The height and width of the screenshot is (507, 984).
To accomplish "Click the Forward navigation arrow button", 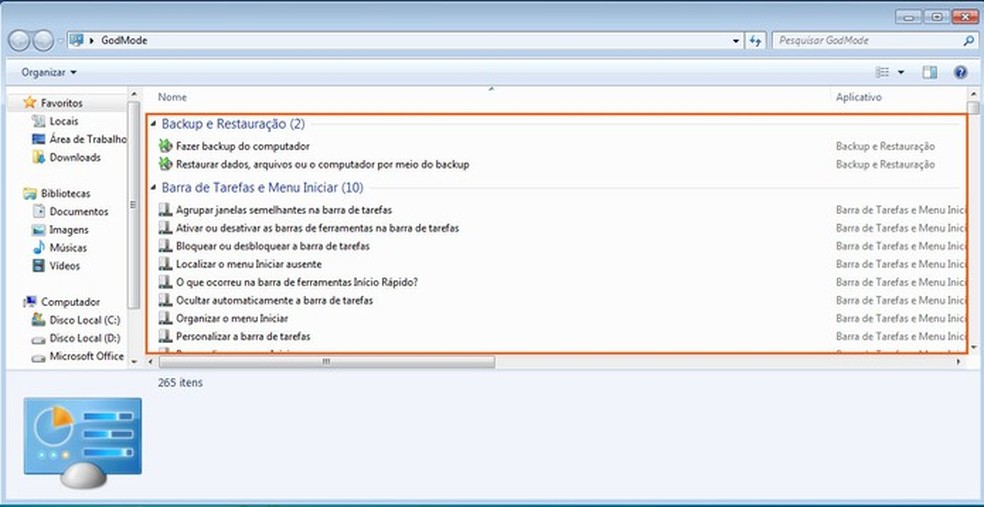I will click(43, 41).
